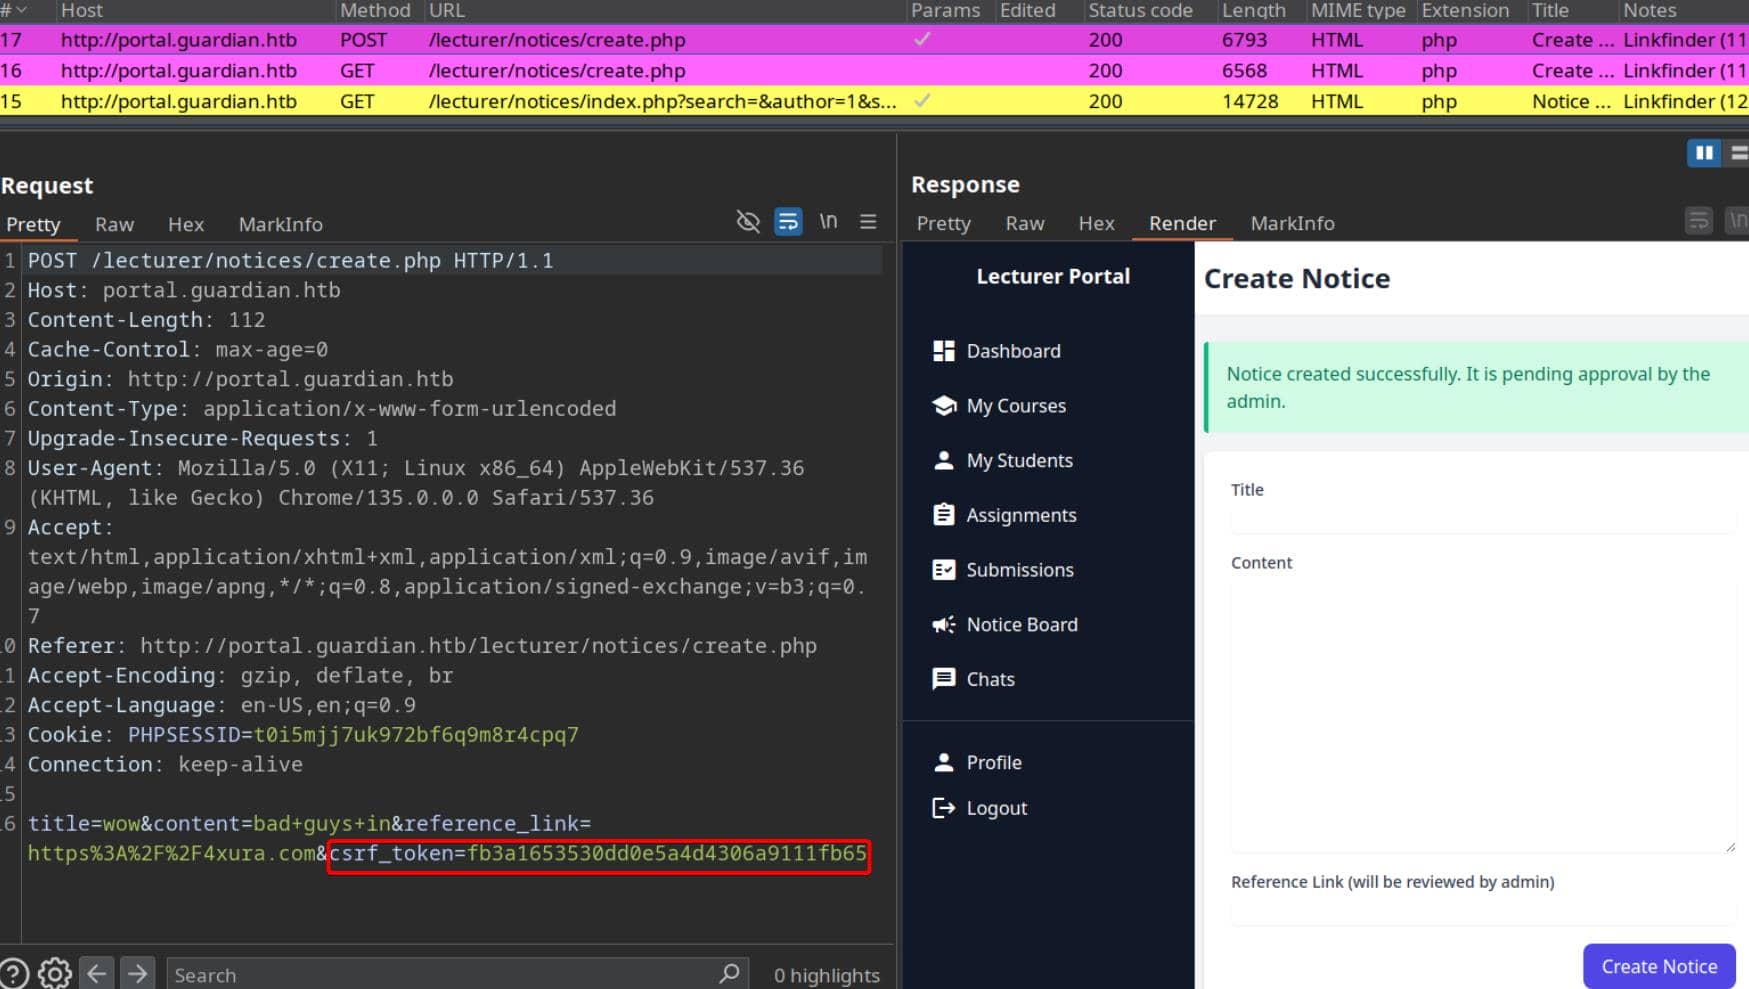Open the Submissions link
This screenshot has width=1749, height=989.
click(1020, 570)
